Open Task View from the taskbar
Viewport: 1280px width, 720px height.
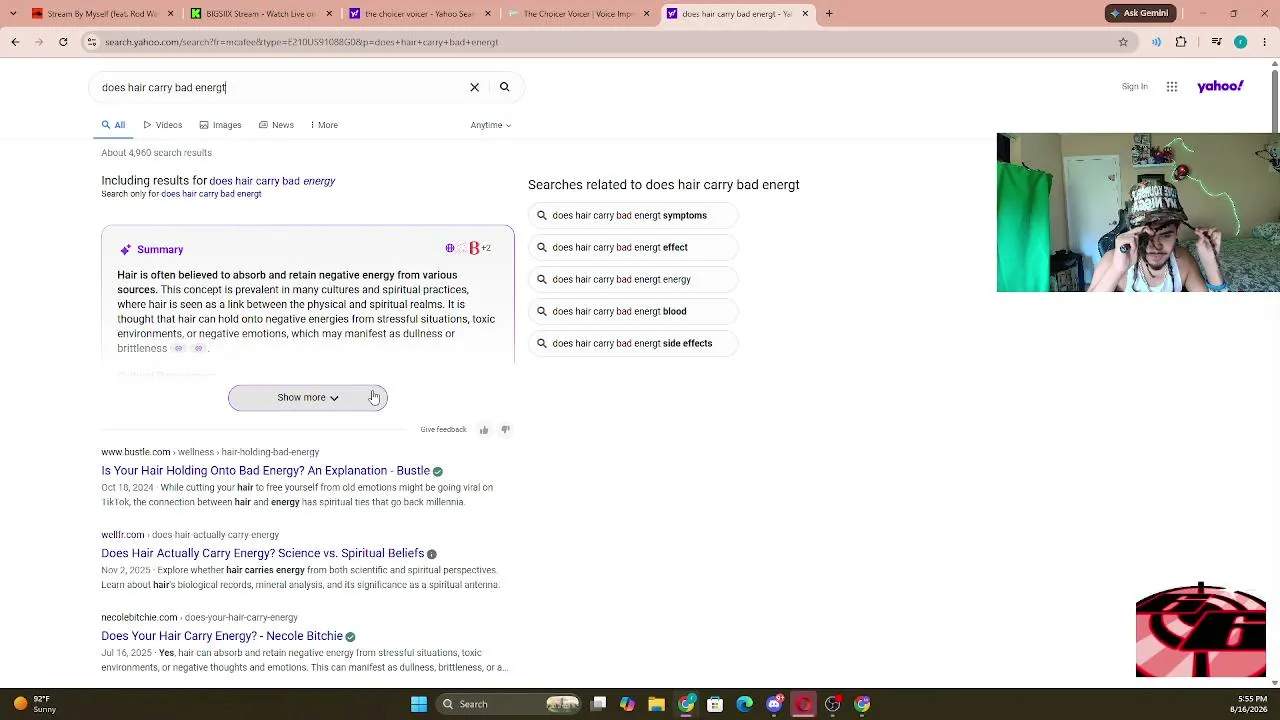(598, 704)
